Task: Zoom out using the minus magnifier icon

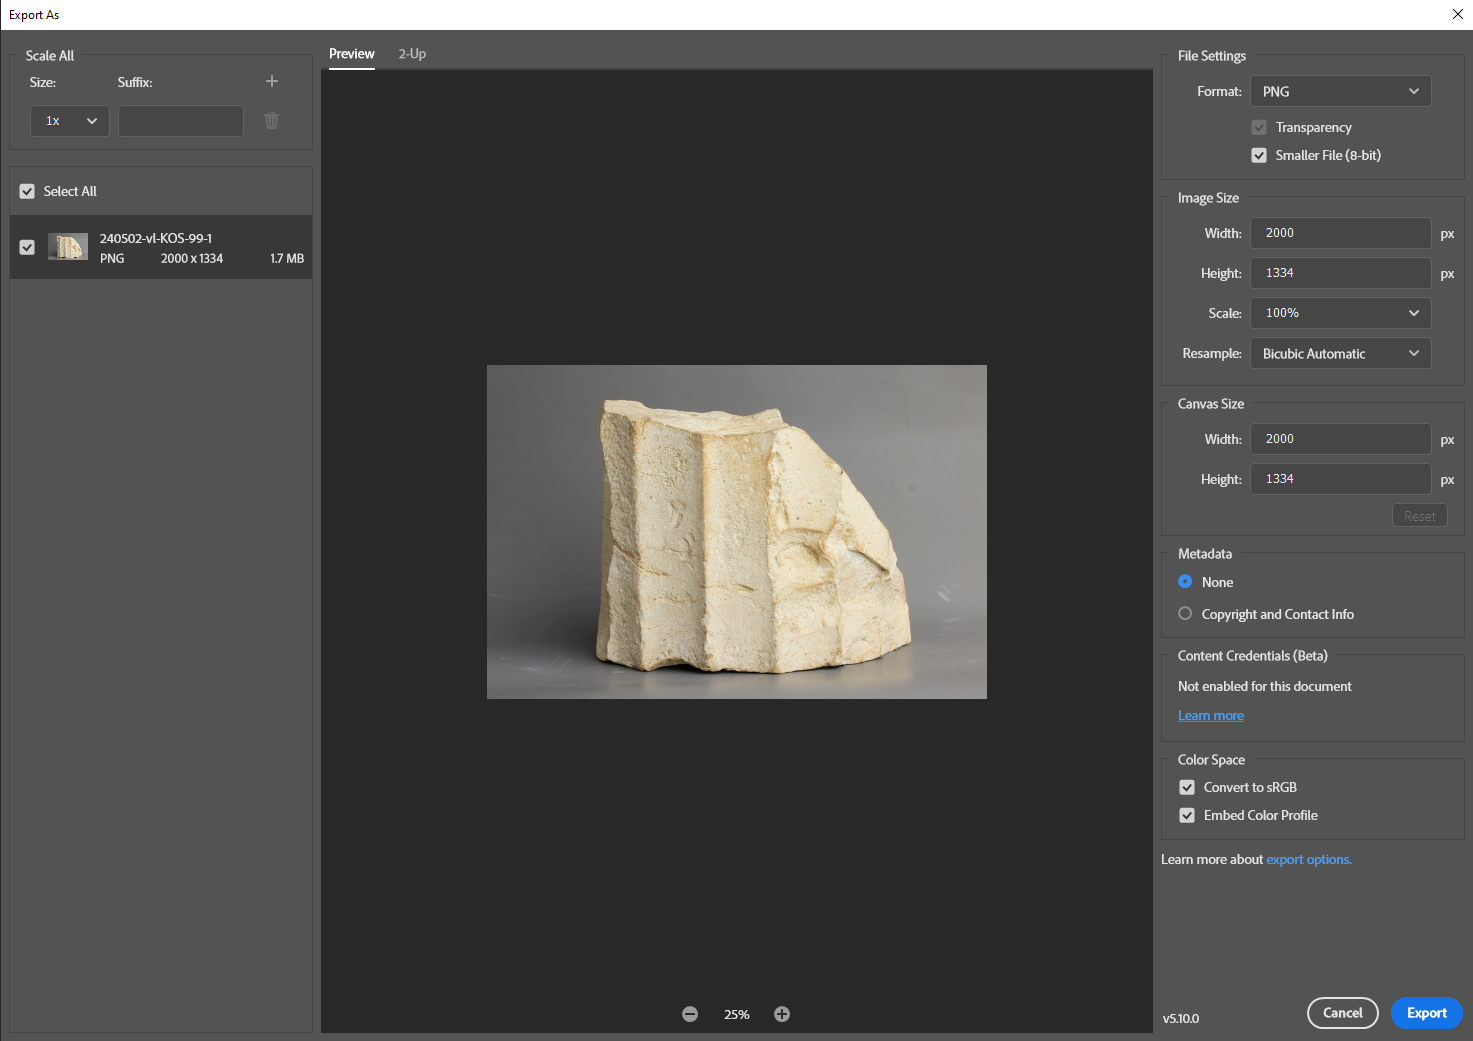Action: [690, 1014]
